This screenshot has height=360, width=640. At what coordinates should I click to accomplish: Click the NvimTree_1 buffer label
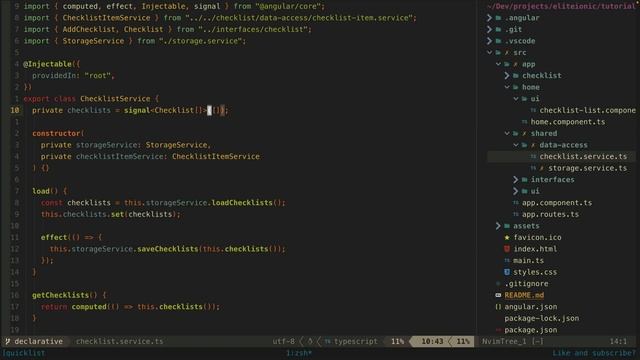click(504, 341)
